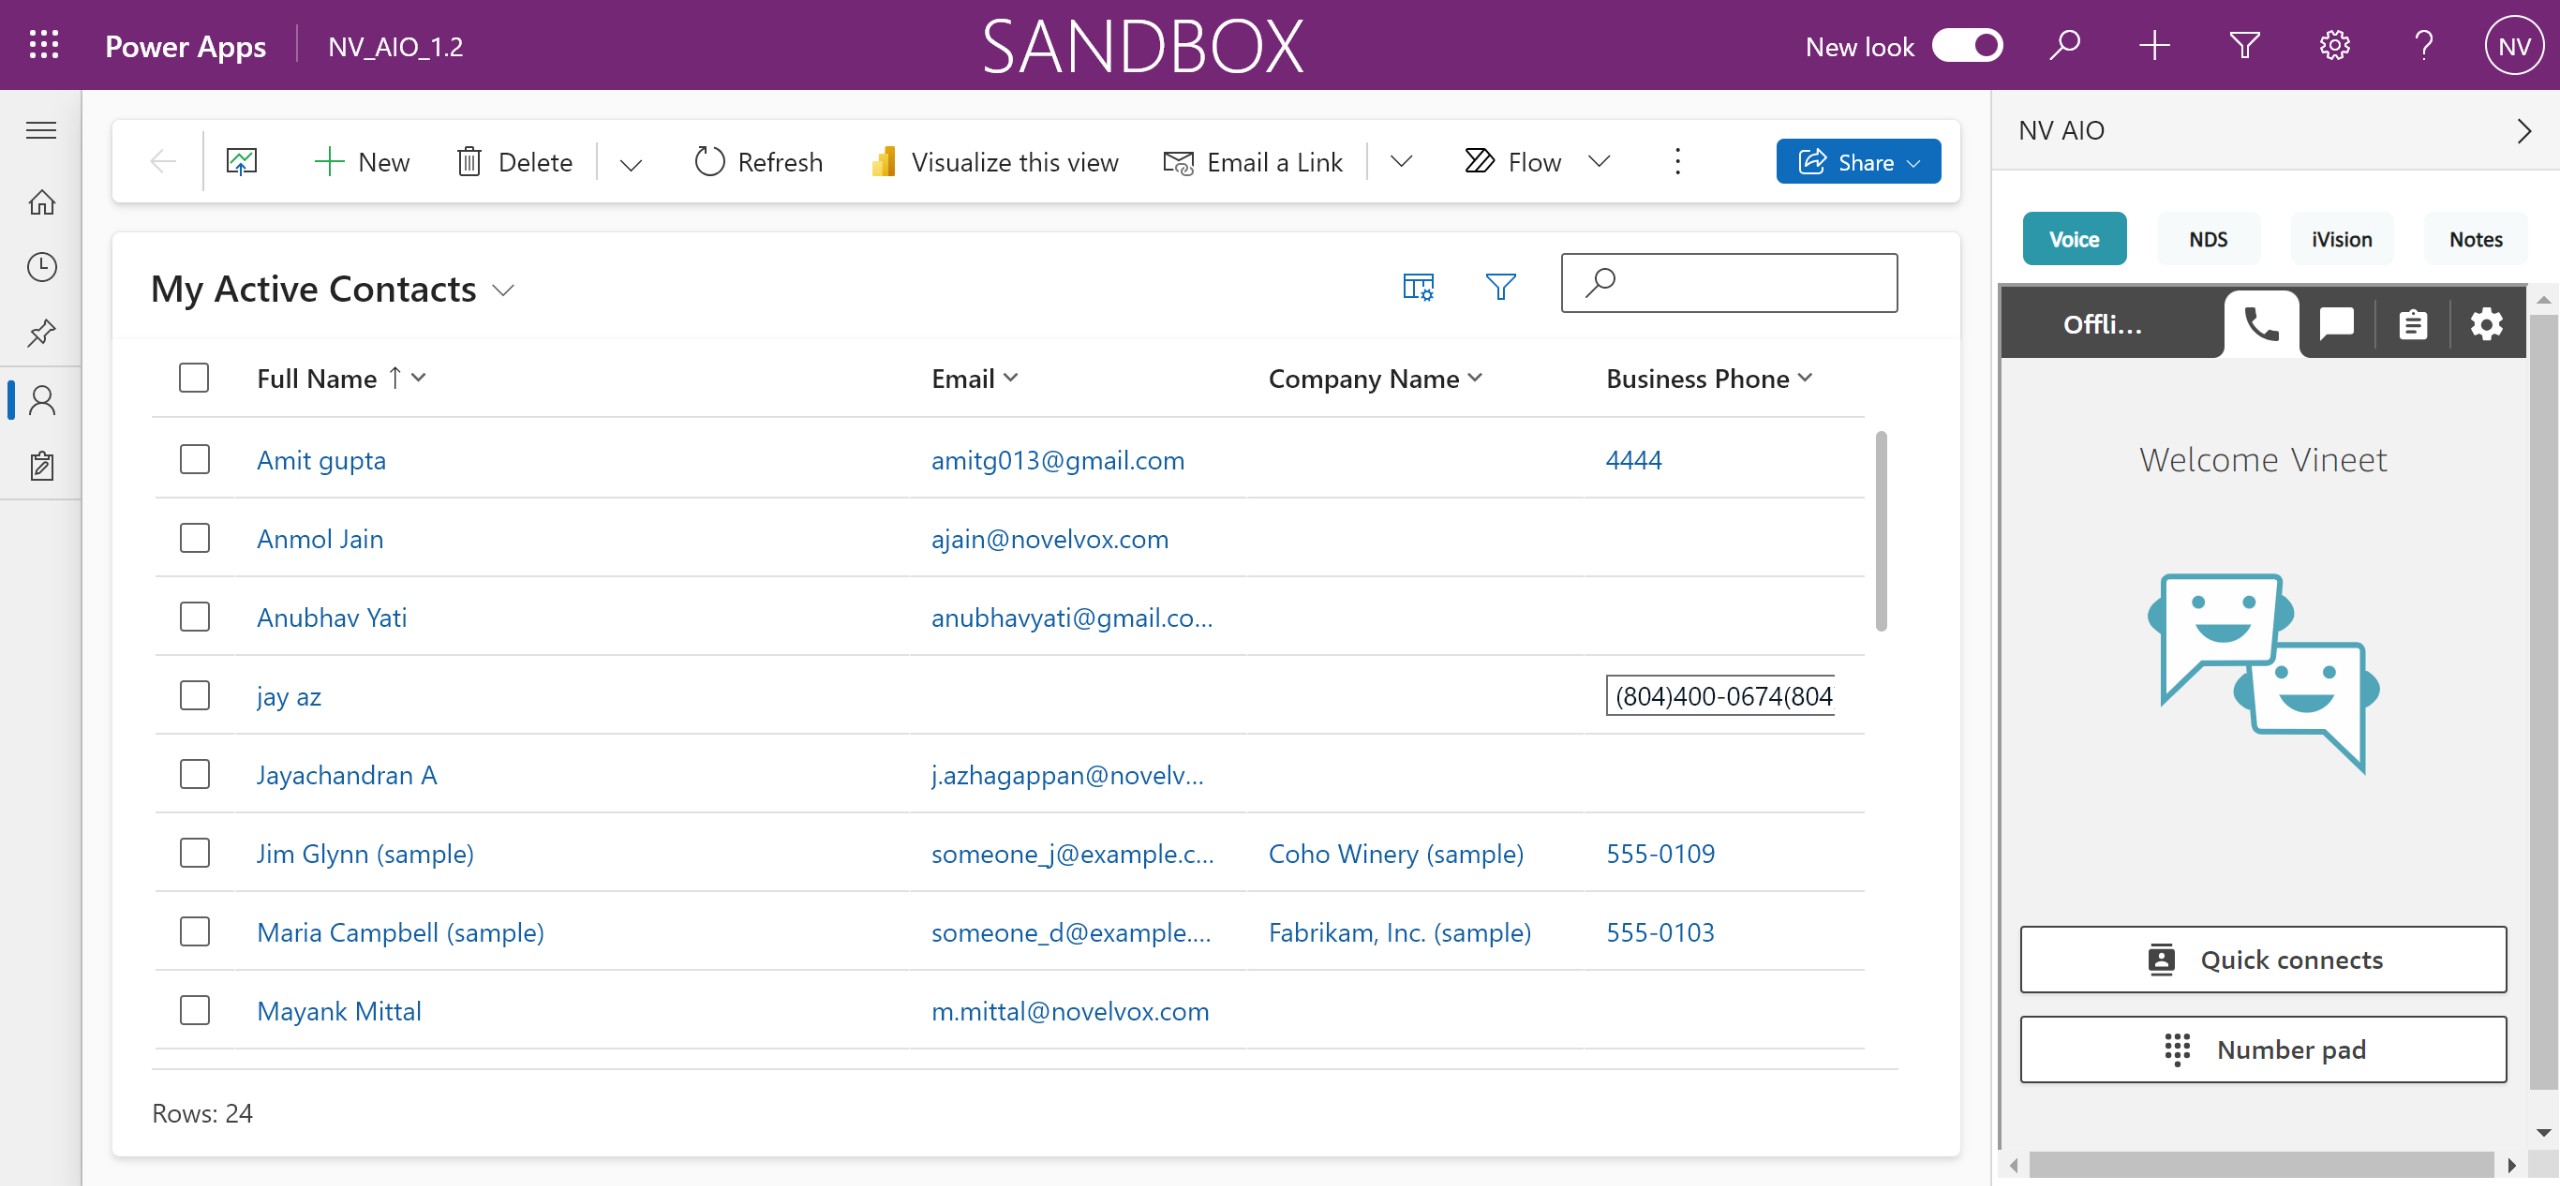
Task: Open Pinned items in left sidebar
Action: click(42, 333)
